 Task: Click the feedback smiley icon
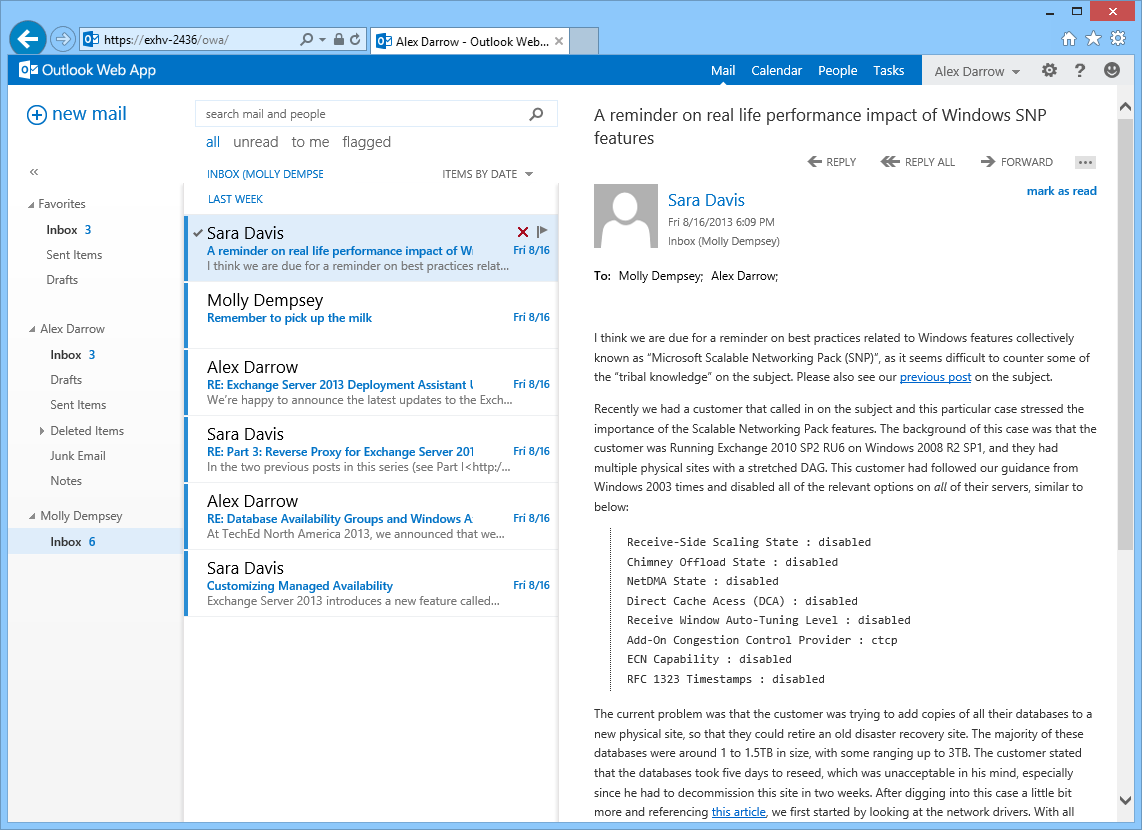click(1111, 70)
